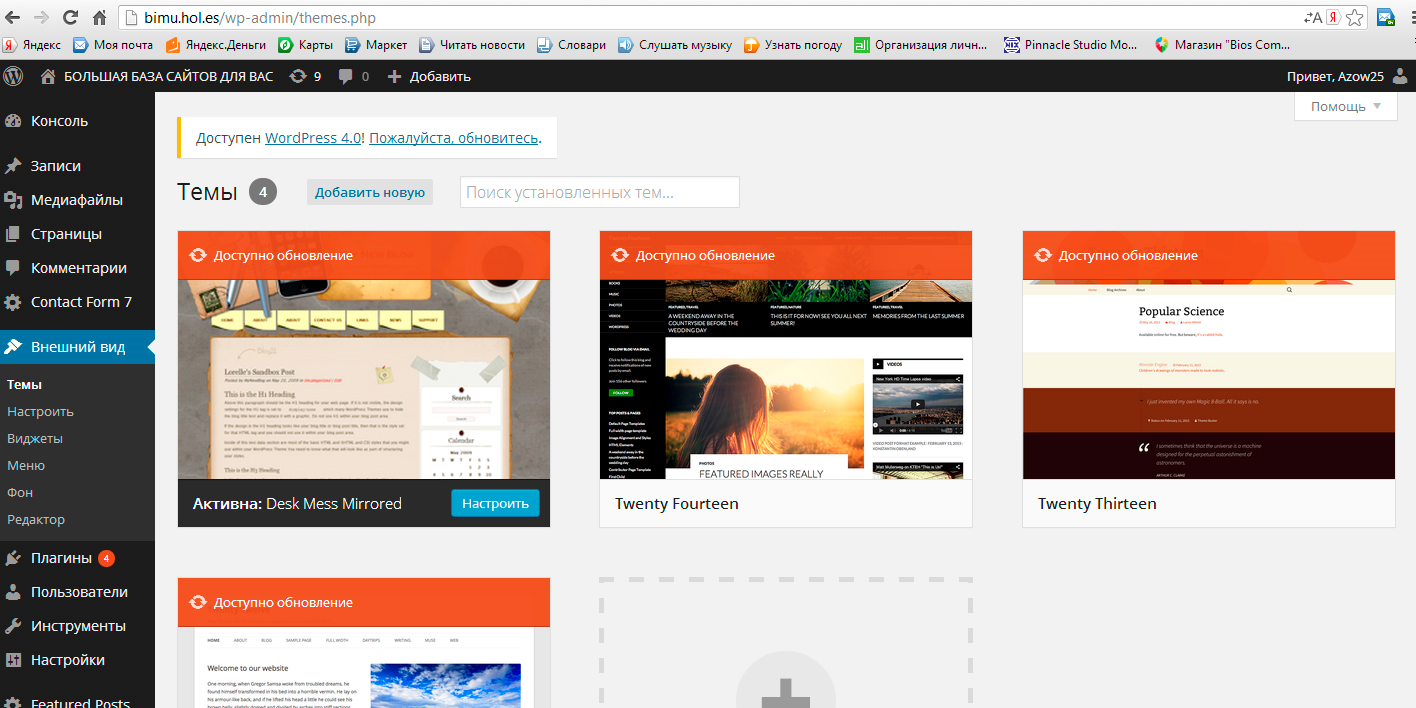Open the Pinnacle Studio bookmark

(x=1070, y=45)
